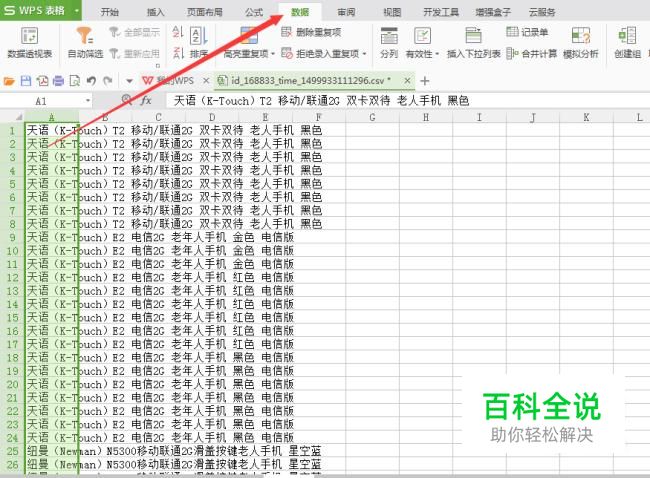This screenshot has width=650, height=478.
Task: Undo the last action
Action: coord(91,81)
